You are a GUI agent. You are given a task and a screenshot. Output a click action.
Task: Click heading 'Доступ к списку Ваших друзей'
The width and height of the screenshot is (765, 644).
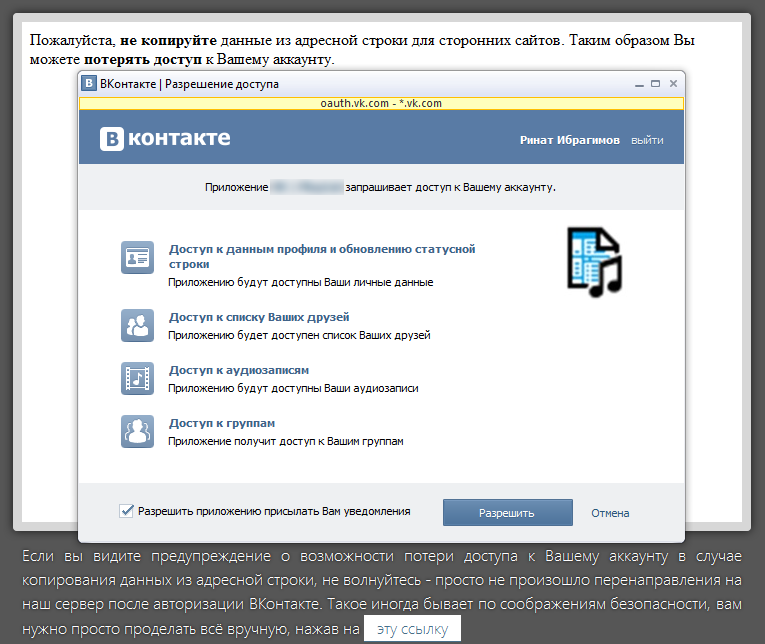coord(259,317)
